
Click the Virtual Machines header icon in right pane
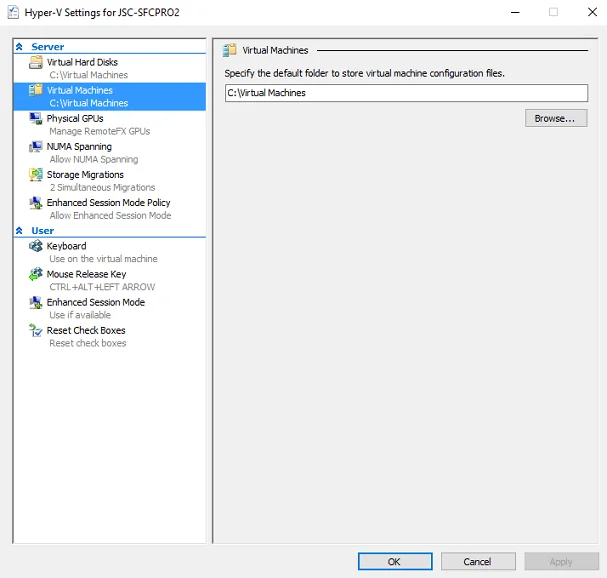229,50
